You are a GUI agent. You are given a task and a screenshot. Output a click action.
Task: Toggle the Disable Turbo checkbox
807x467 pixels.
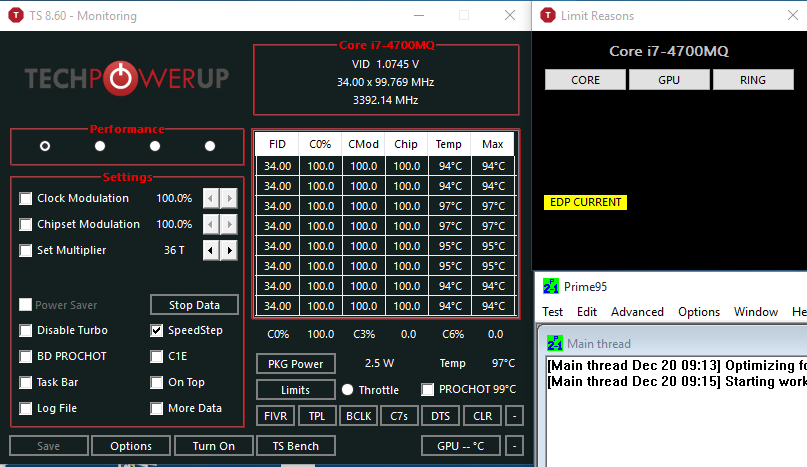[25, 330]
